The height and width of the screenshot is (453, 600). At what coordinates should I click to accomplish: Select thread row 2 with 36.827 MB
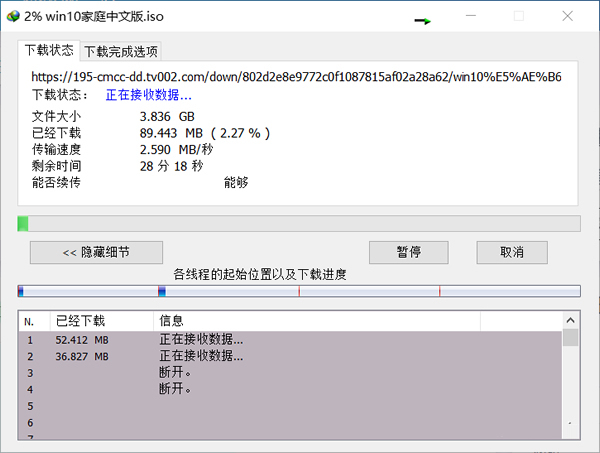point(290,356)
